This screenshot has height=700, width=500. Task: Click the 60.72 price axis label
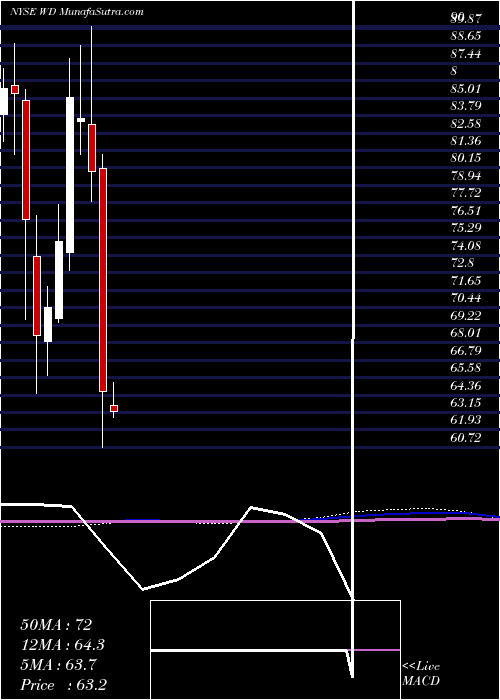click(466, 437)
